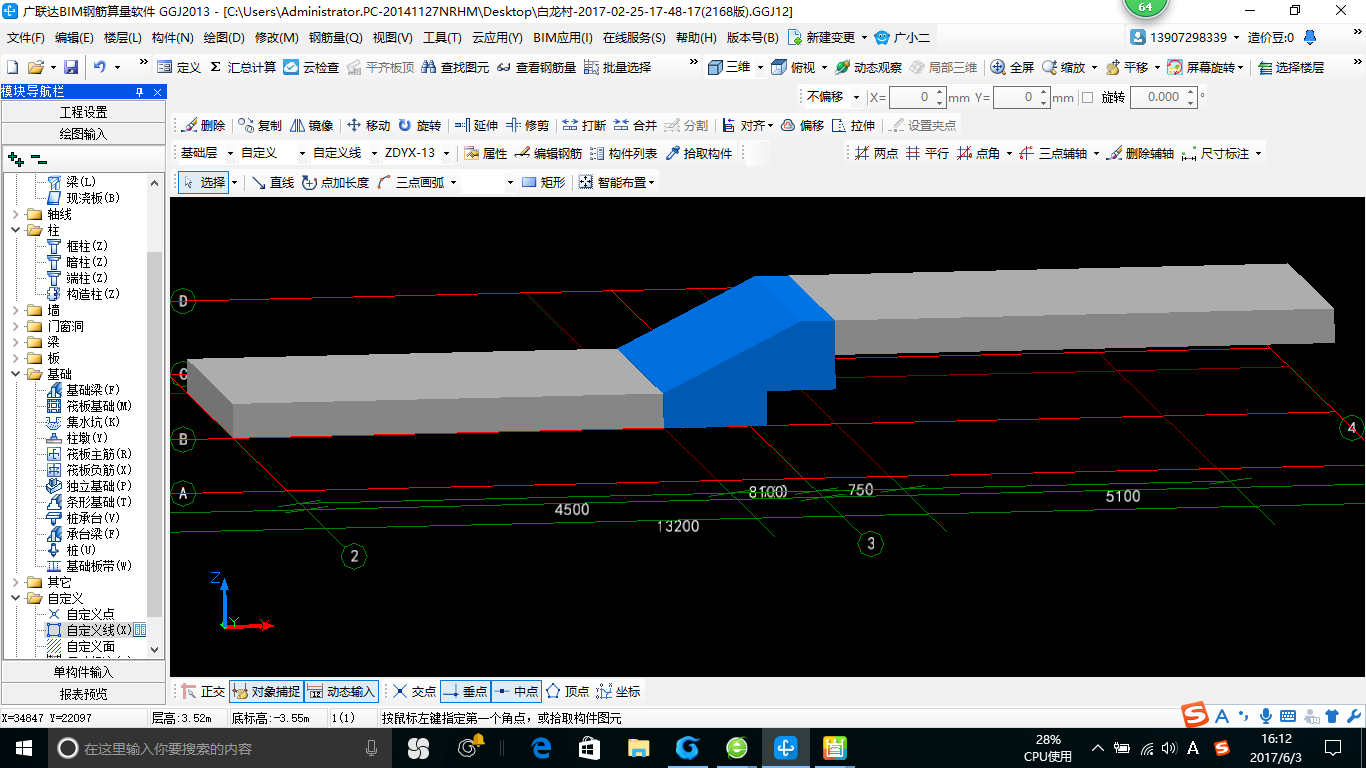Toggle 坐标 coordinate snap
The image size is (1366, 768).
tap(618, 691)
